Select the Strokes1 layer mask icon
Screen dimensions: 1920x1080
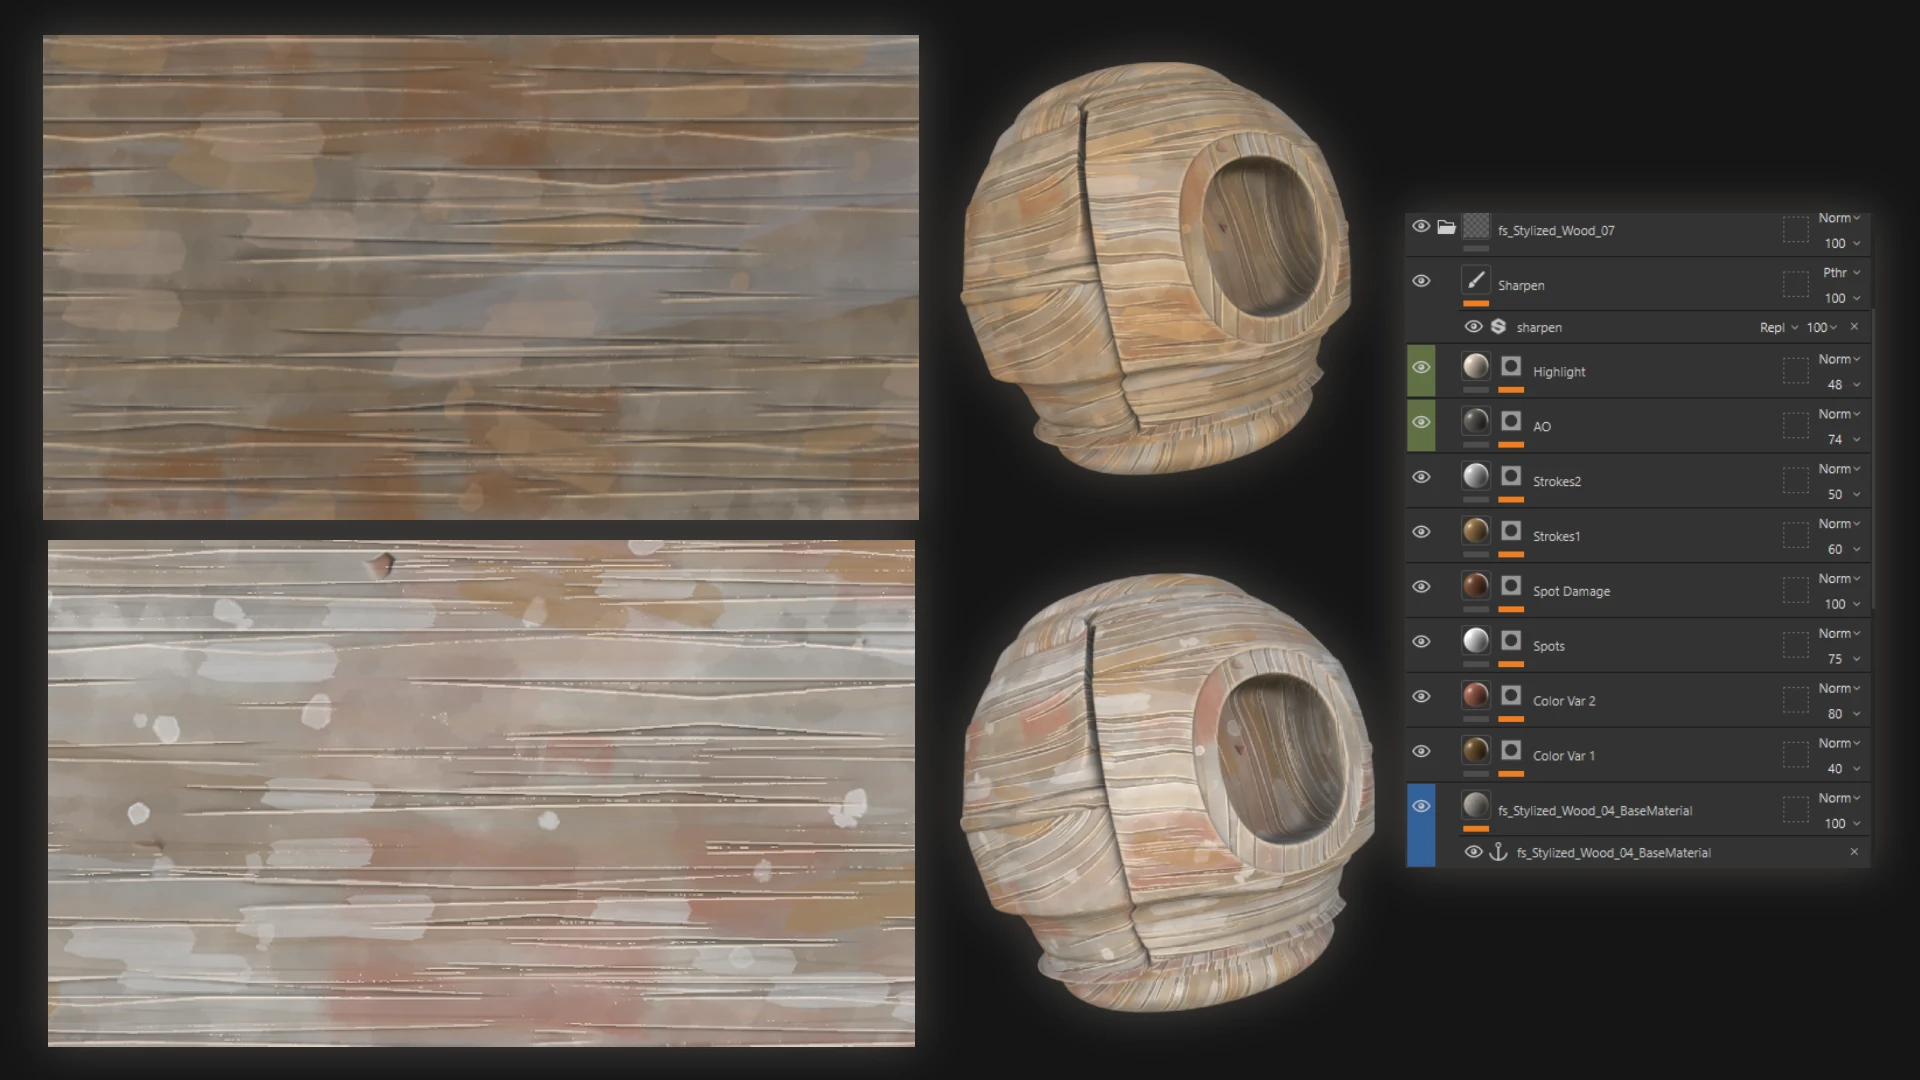pos(1511,531)
